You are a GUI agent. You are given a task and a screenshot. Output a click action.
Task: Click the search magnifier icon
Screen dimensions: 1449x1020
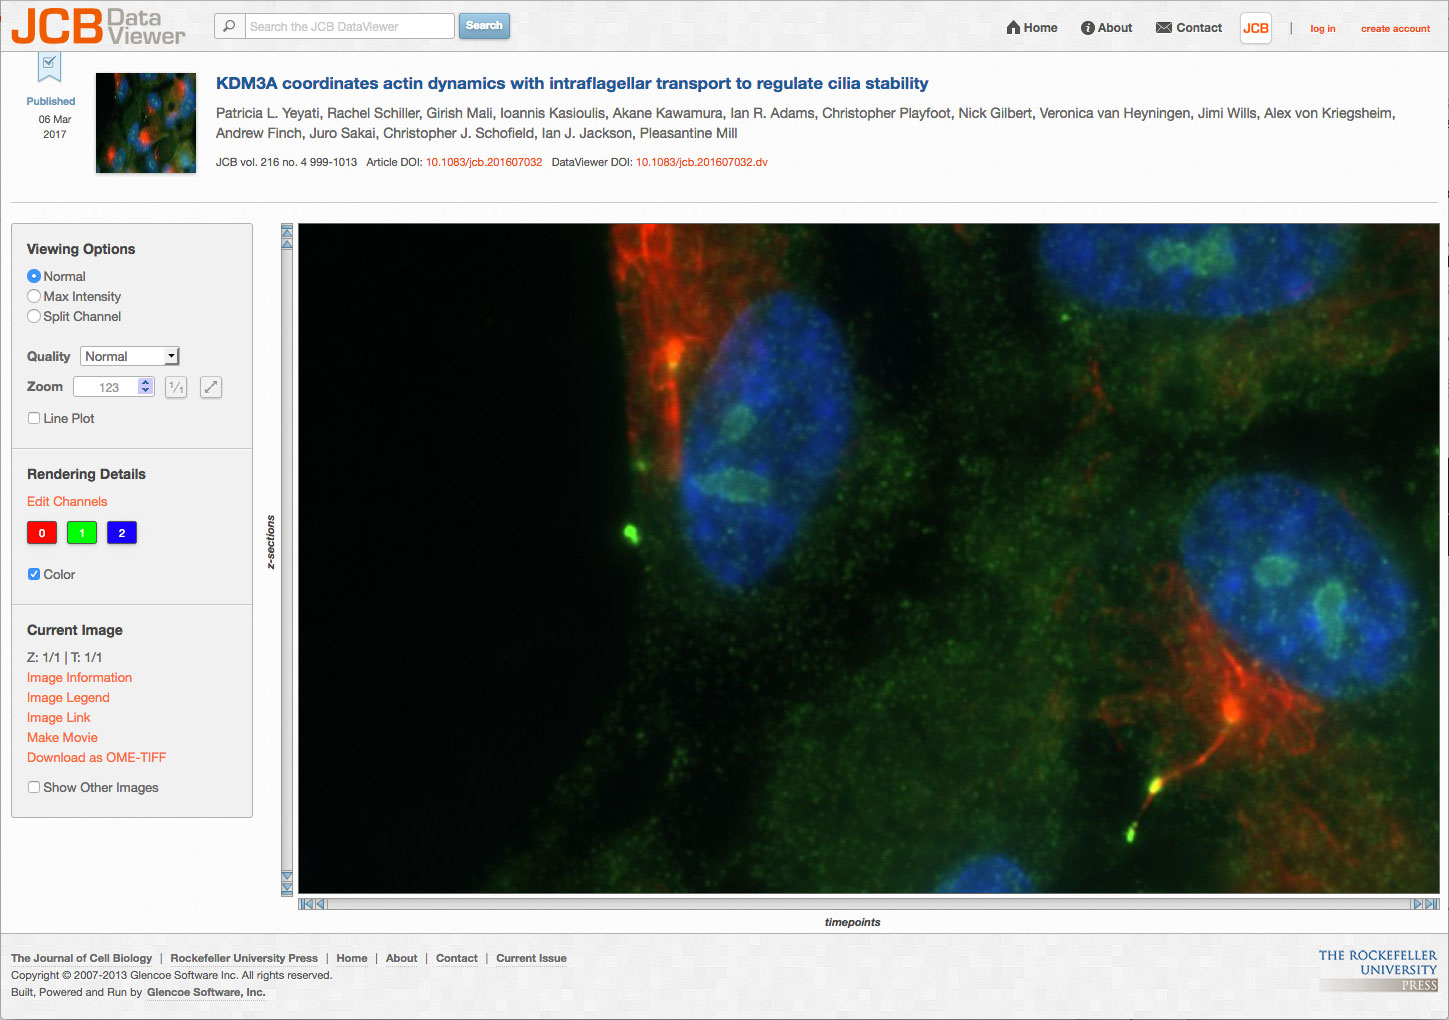point(229,26)
